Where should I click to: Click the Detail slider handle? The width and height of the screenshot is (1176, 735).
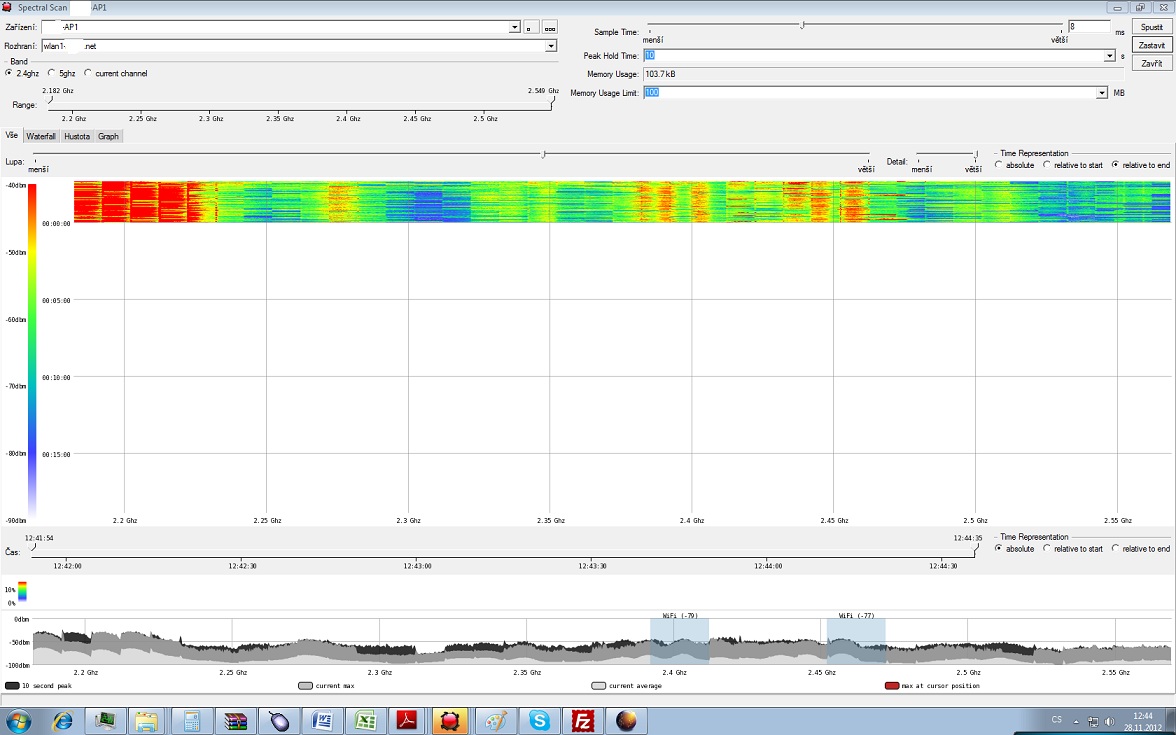pyautogui.click(x=976, y=154)
